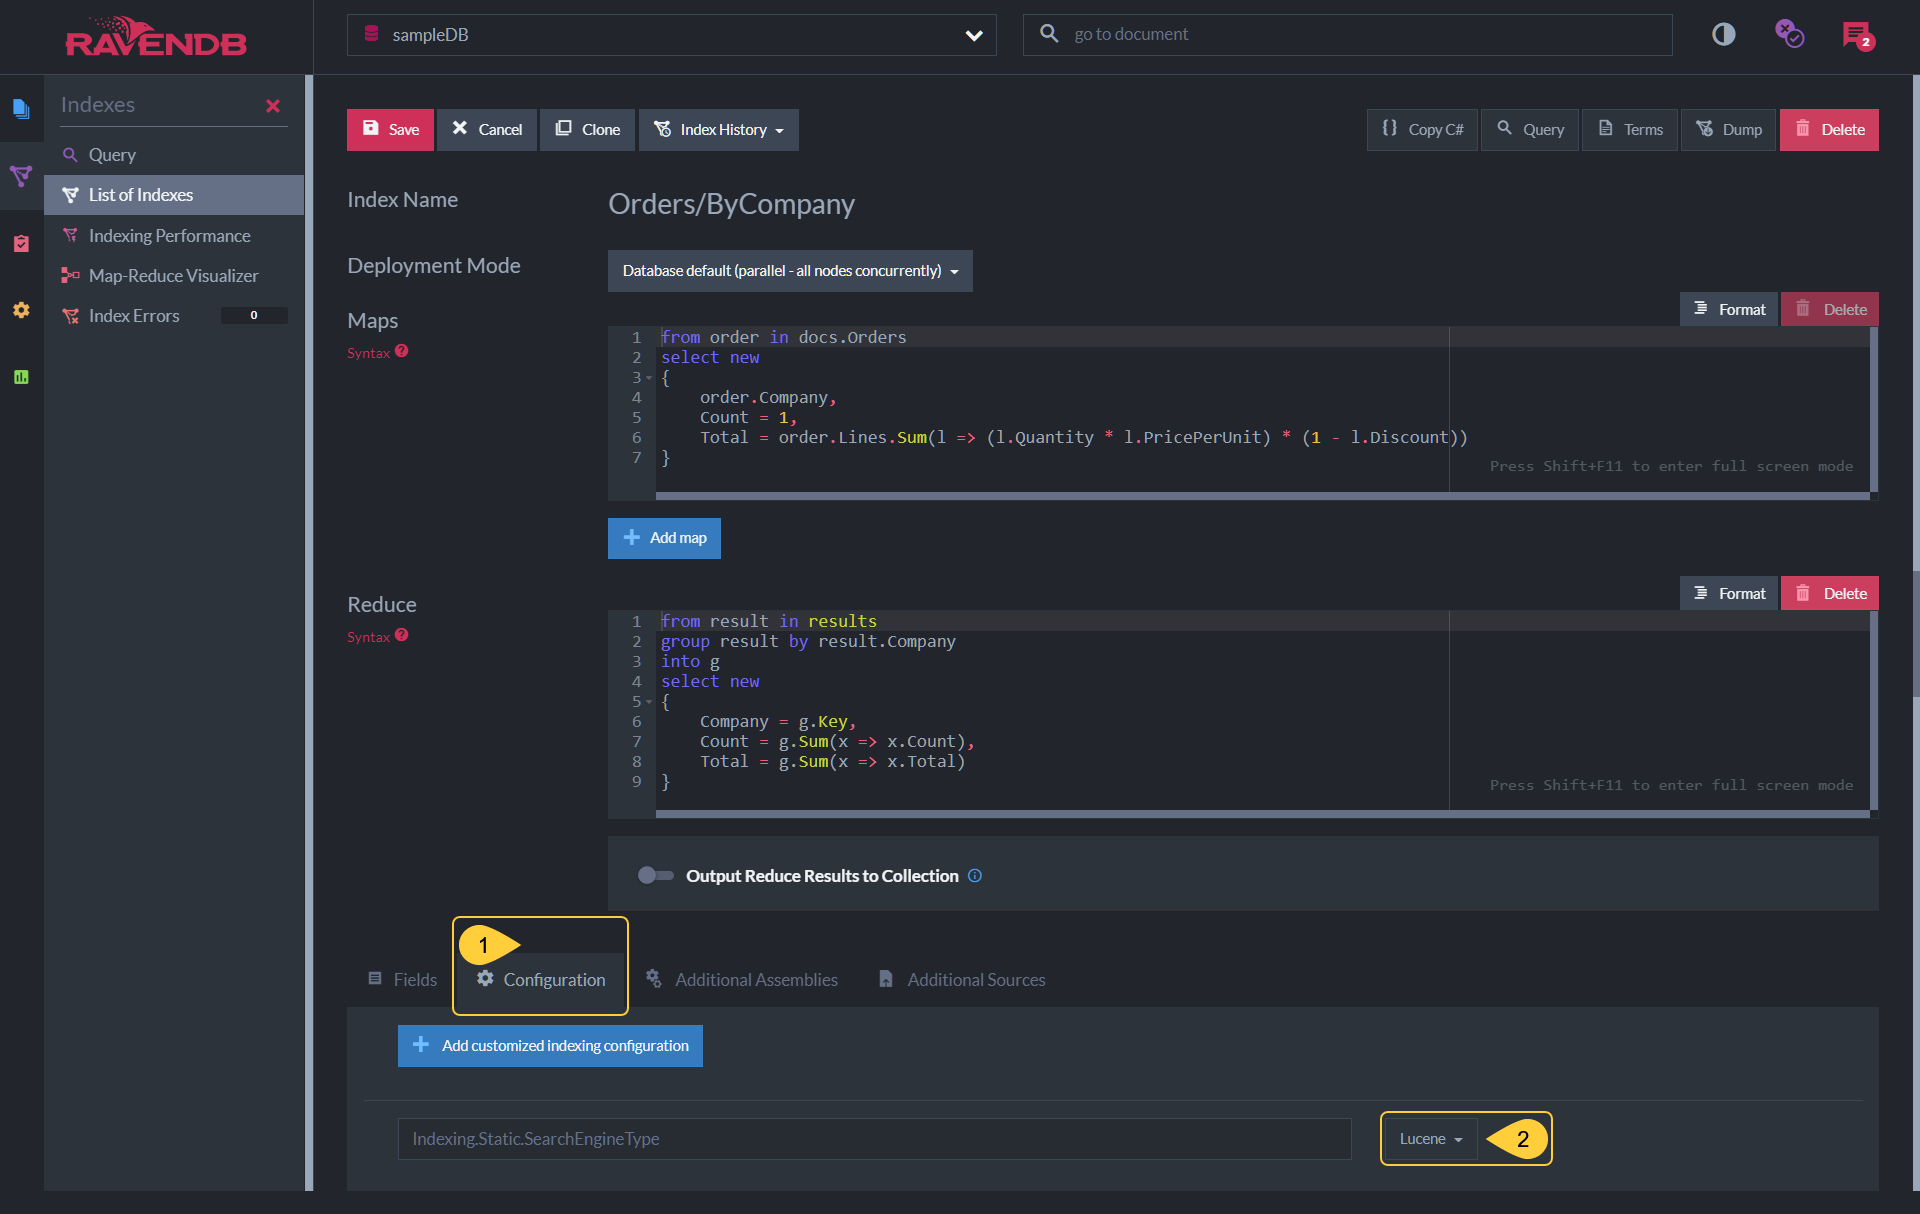1920x1214 pixels.
Task: Open Map-Reduce Visualizer
Action: [174, 276]
